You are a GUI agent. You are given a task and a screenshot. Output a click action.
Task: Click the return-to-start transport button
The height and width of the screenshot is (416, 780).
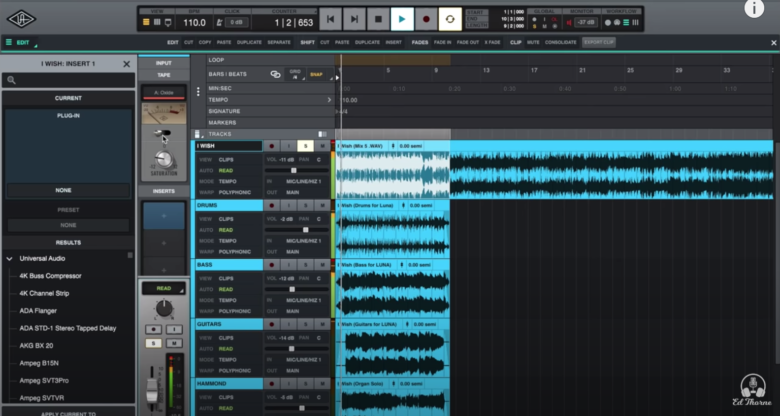tap(330, 19)
